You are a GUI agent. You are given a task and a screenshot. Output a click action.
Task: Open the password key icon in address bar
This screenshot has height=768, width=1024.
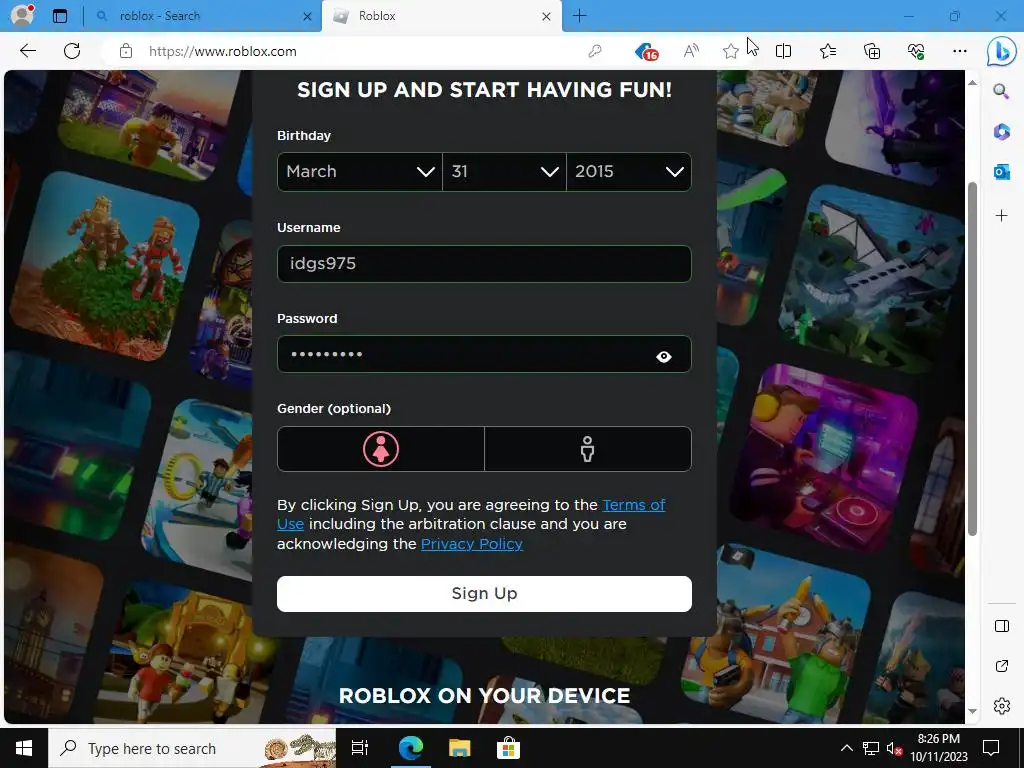[594, 51]
